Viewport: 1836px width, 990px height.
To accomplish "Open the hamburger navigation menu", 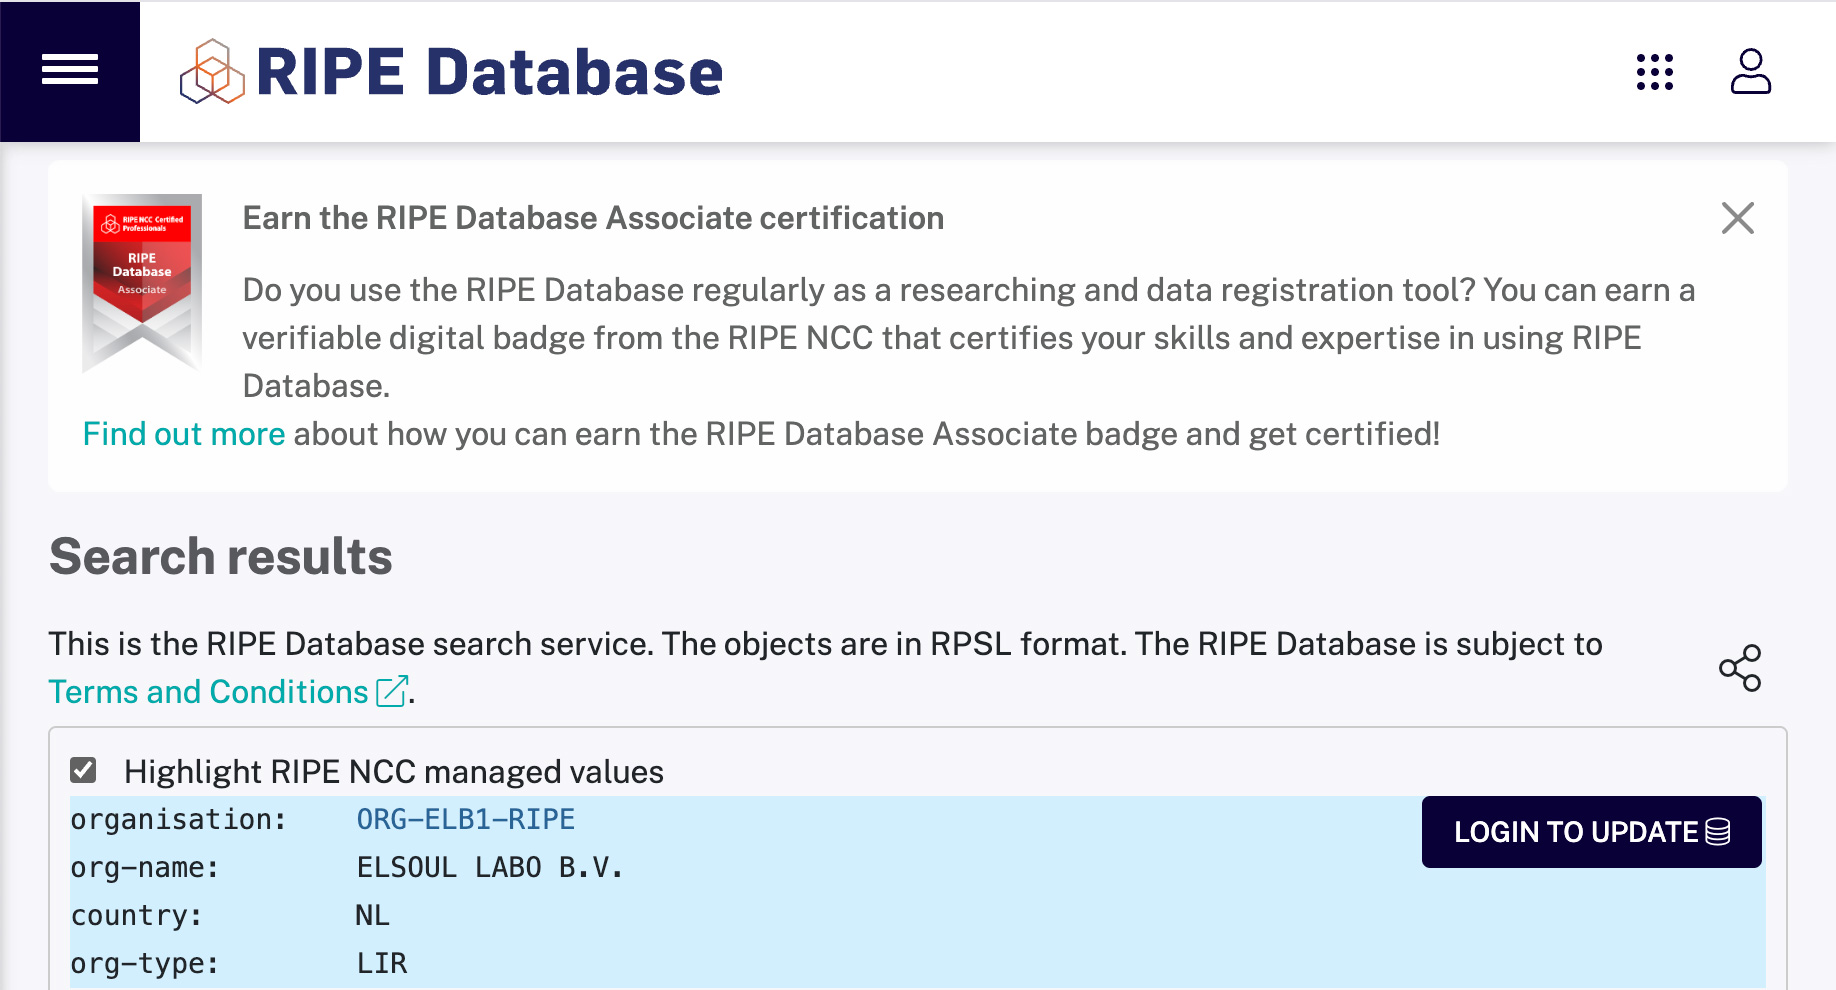I will click(70, 70).
